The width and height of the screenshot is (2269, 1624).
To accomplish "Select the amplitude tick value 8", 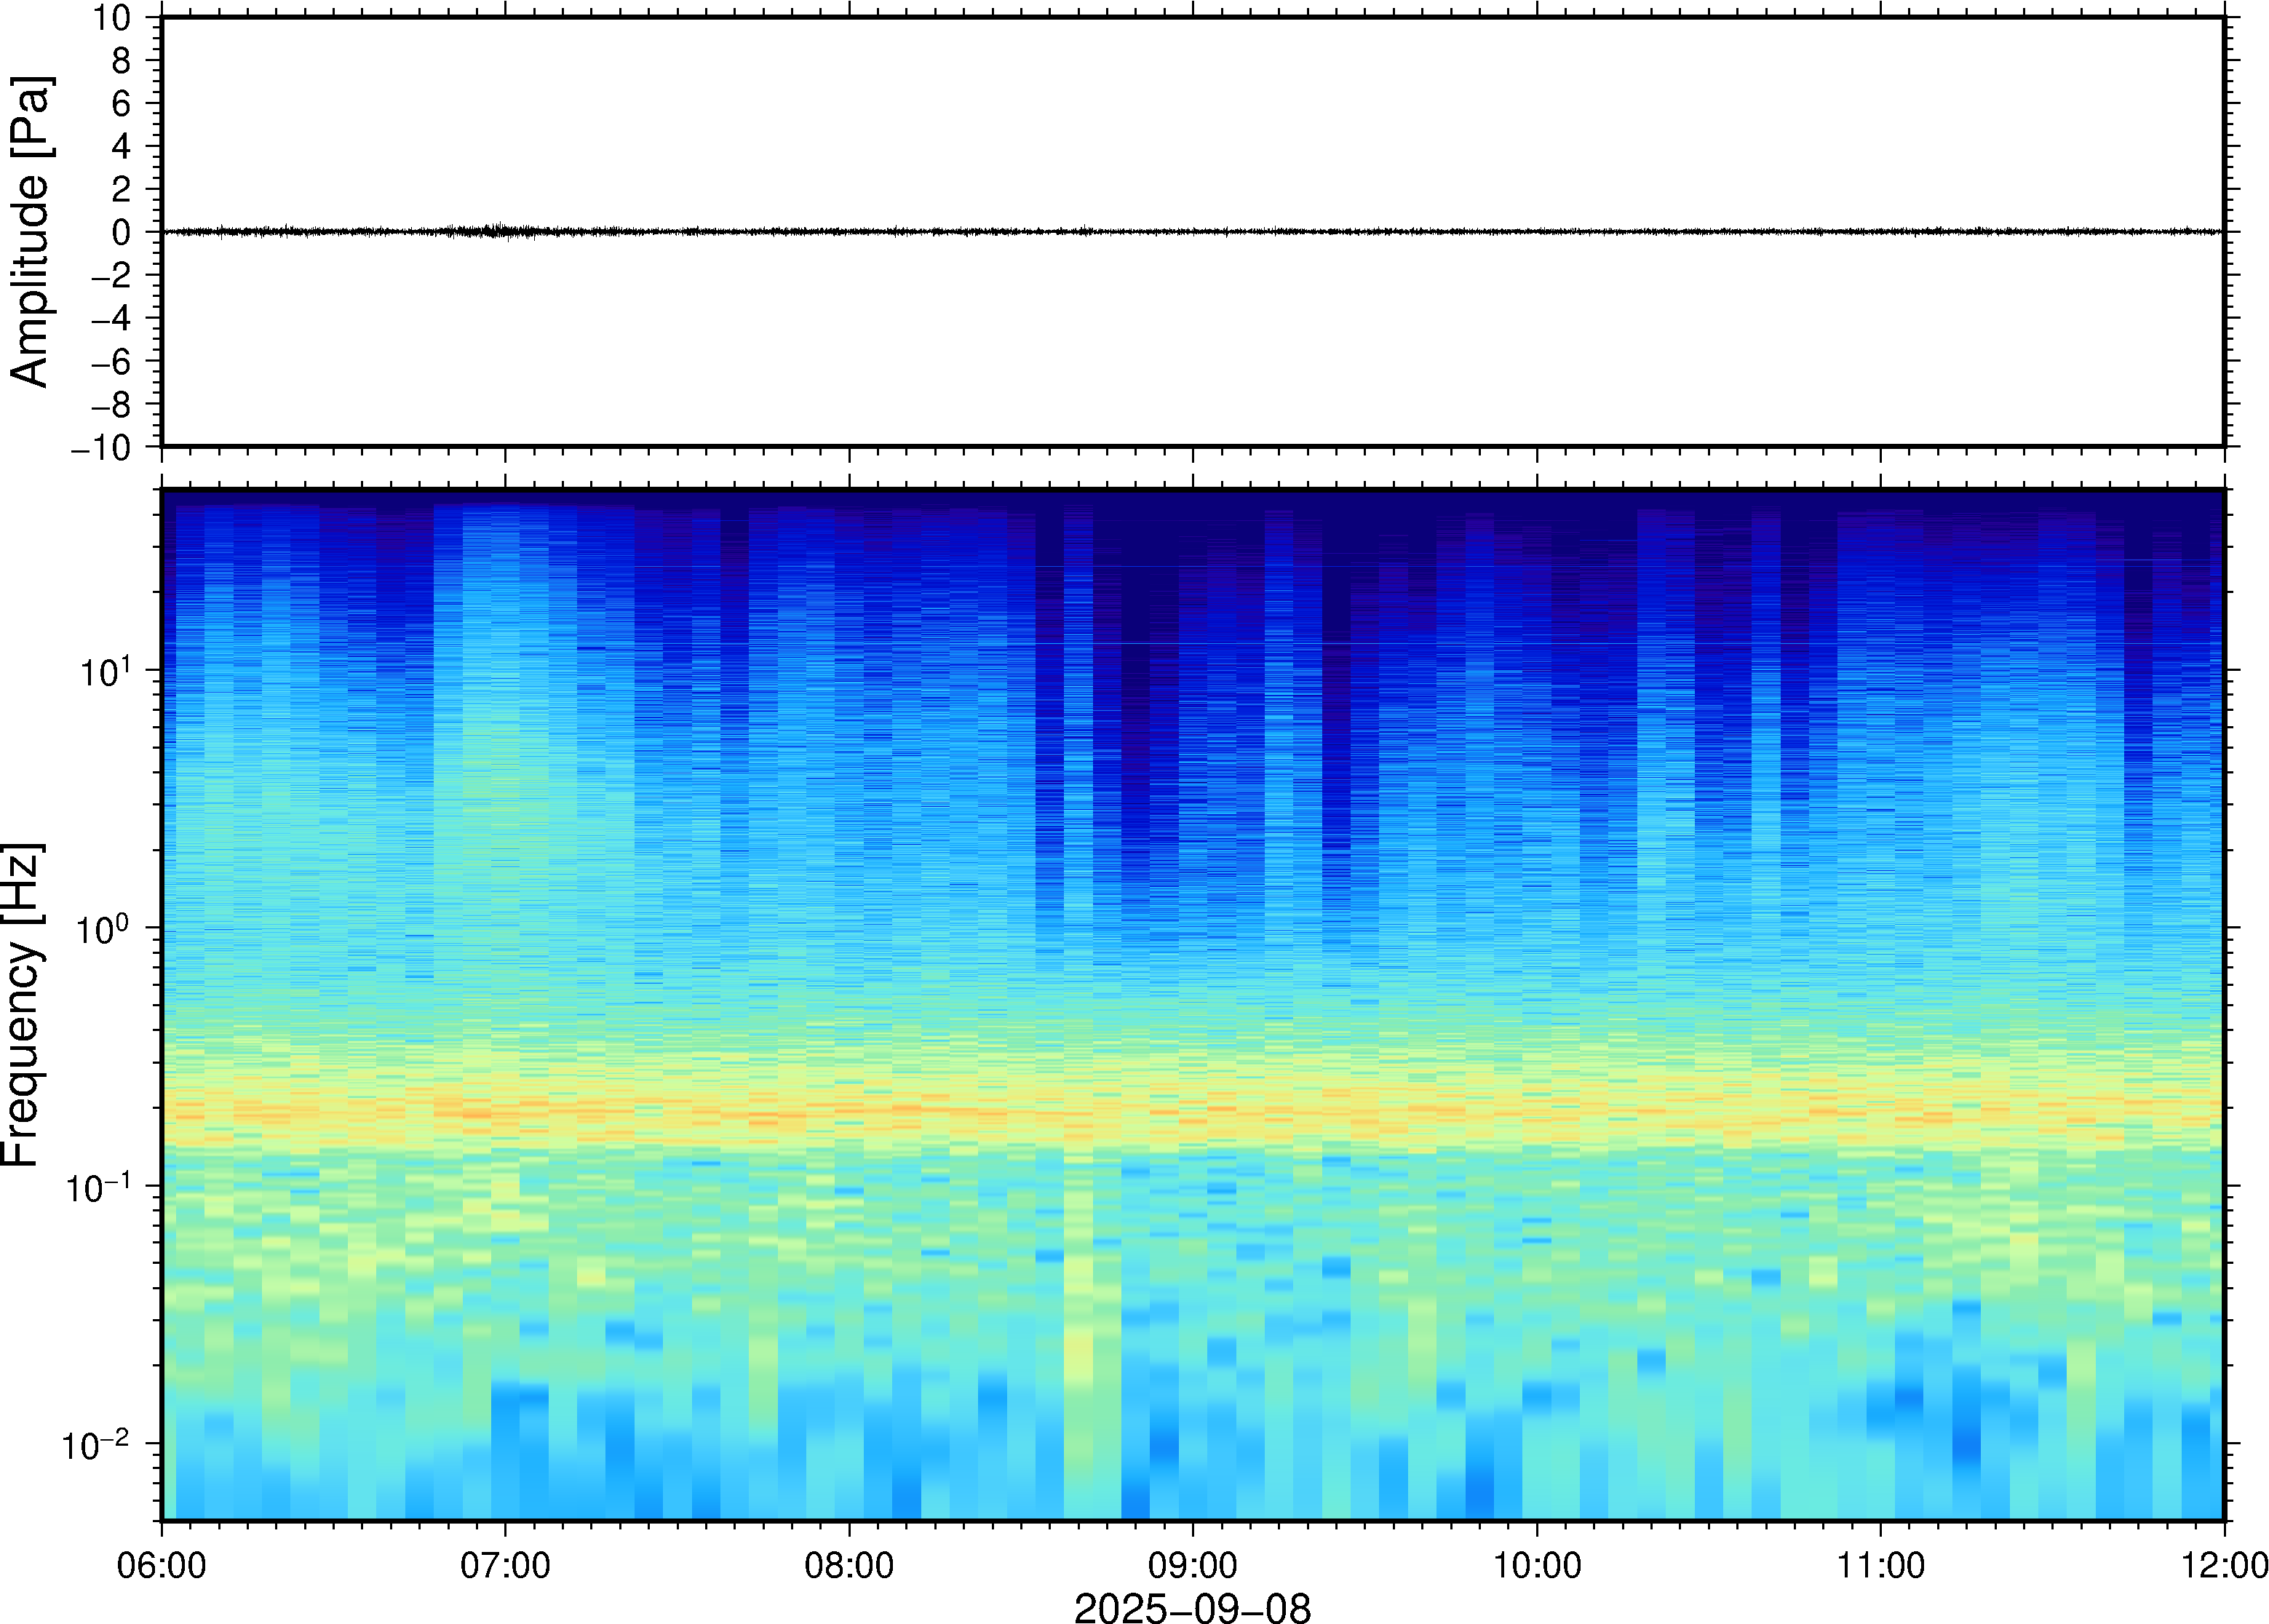I will click(121, 61).
